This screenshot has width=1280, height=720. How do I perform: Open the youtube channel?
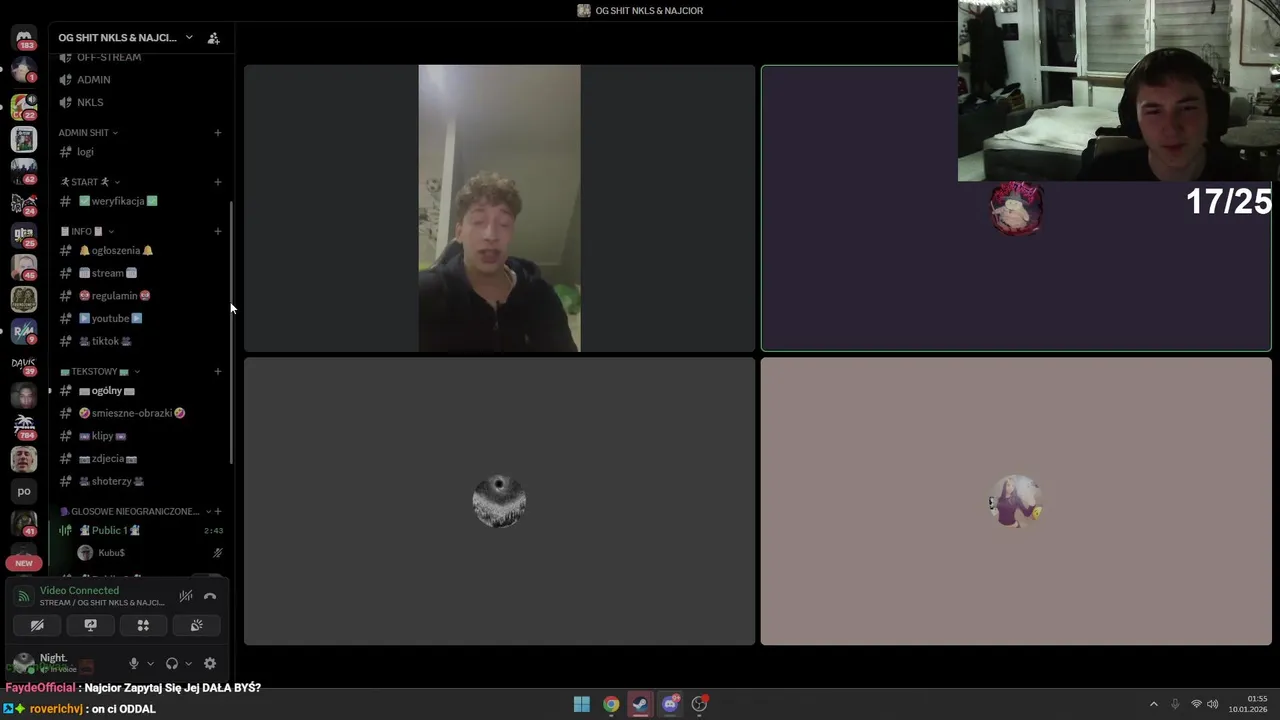pyautogui.click(x=140, y=318)
